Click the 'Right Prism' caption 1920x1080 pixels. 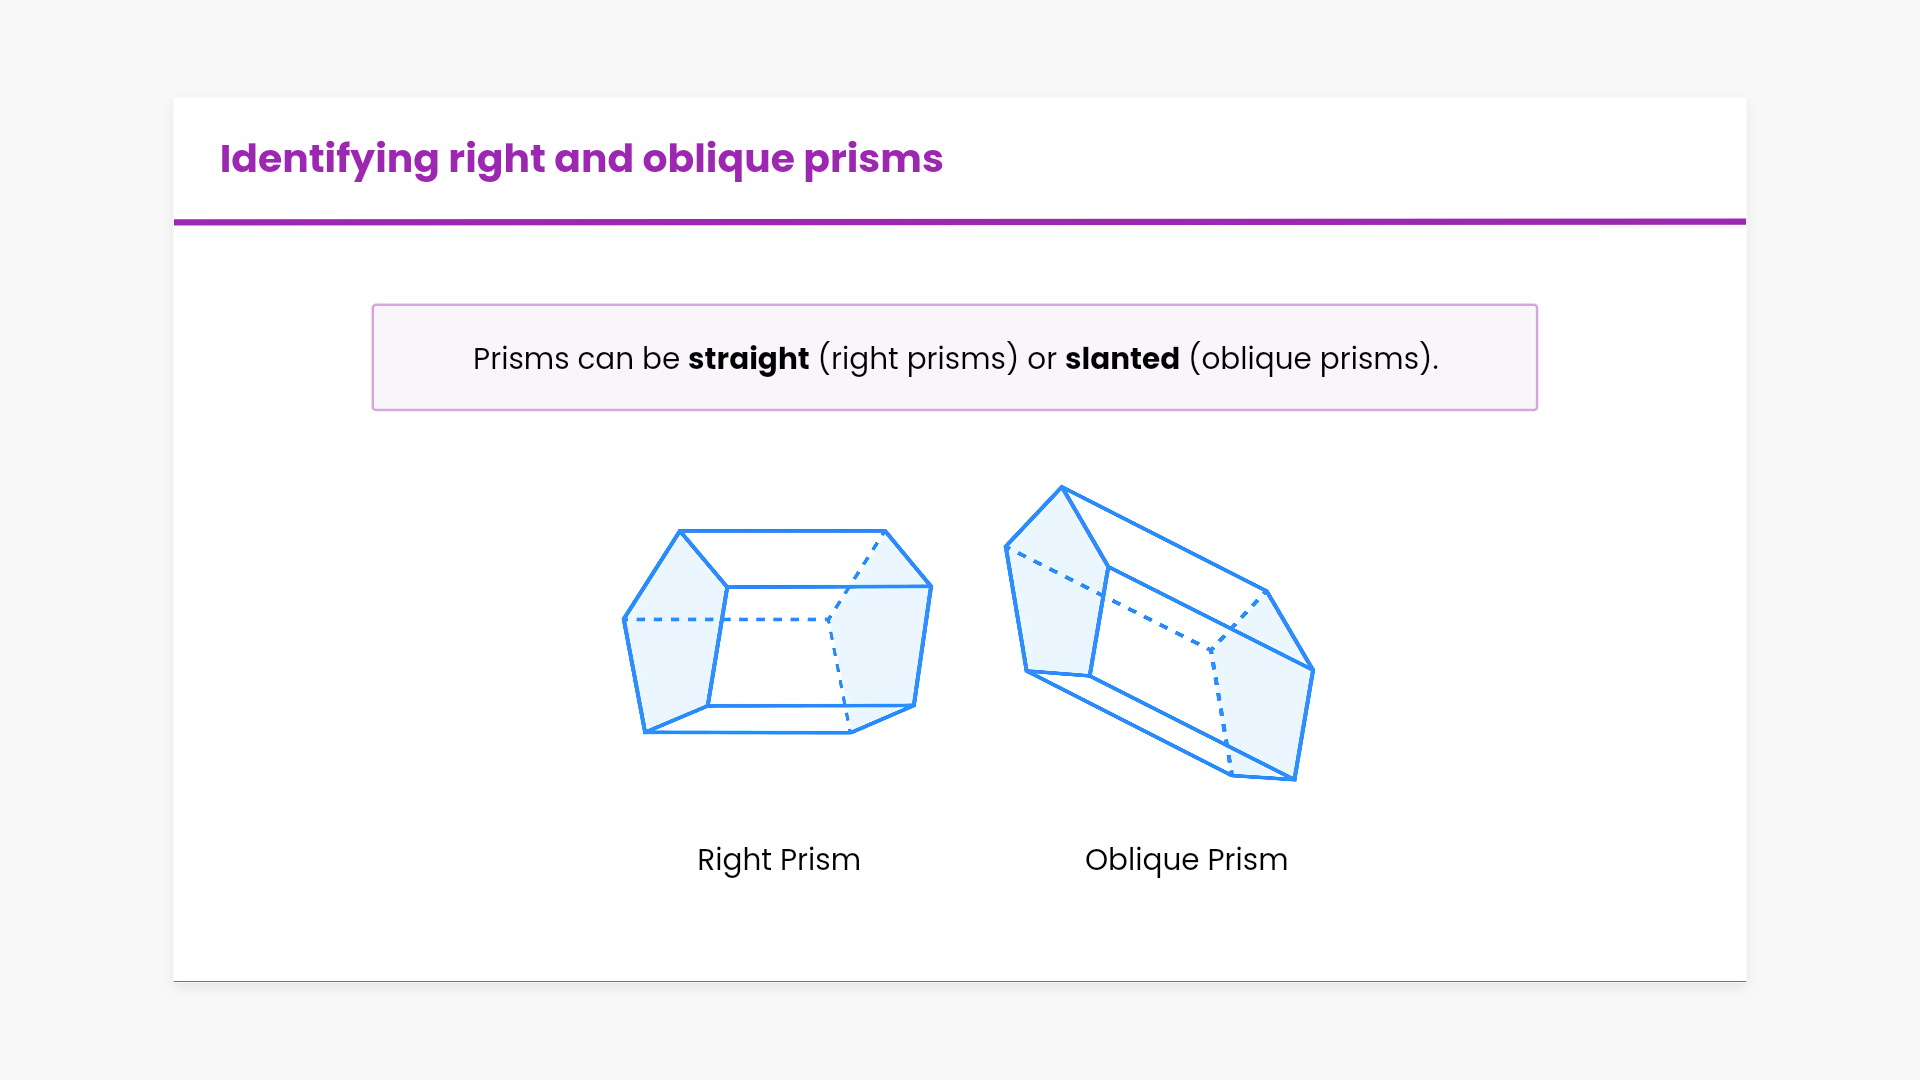click(778, 859)
